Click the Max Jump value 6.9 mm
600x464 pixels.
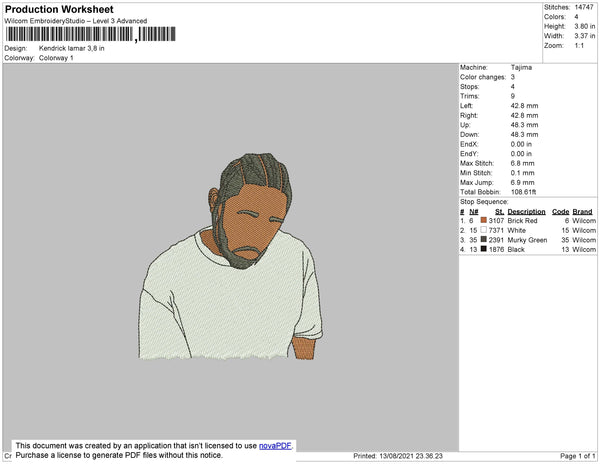coord(522,182)
